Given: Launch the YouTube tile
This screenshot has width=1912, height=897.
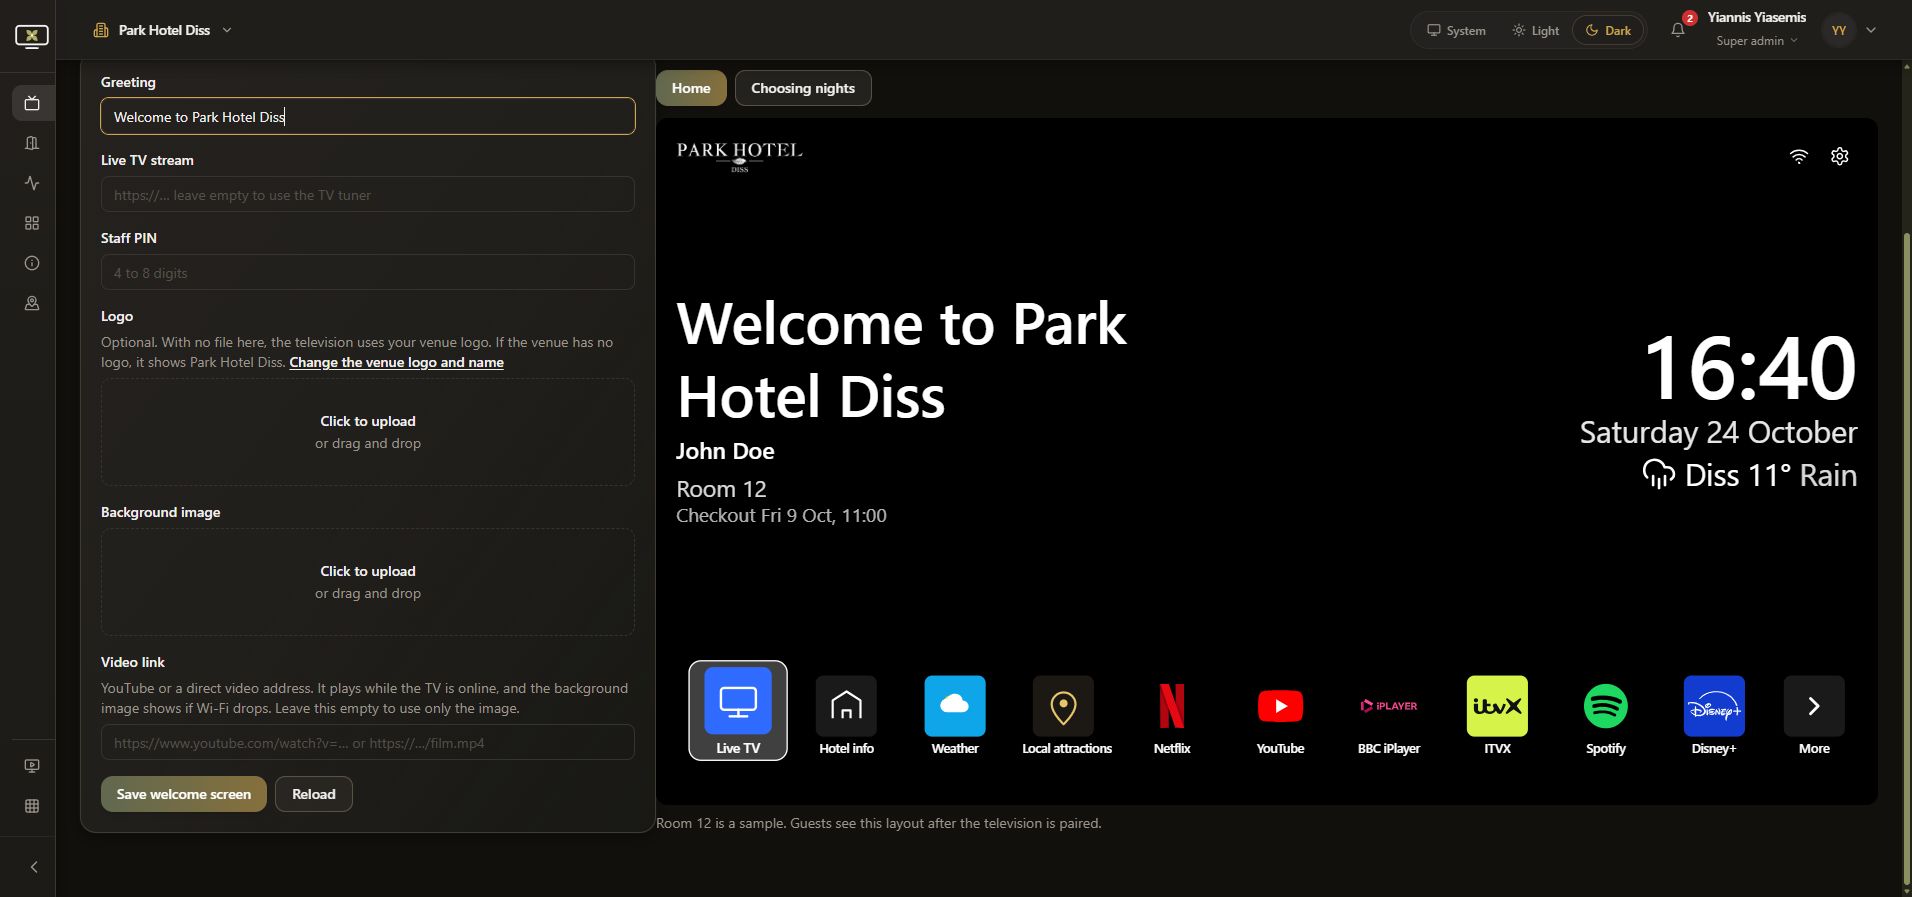Looking at the screenshot, I should (x=1280, y=715).
